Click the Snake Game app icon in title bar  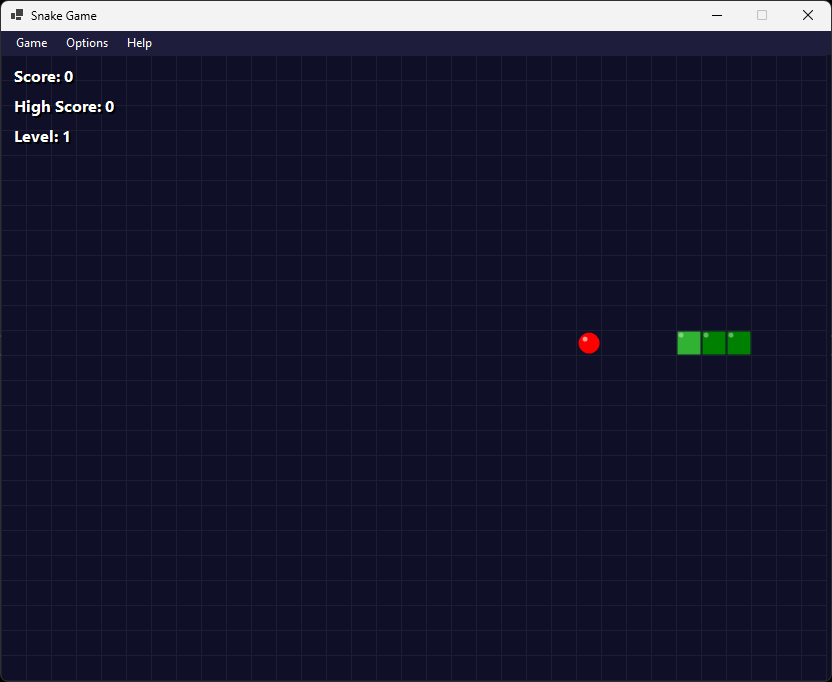click(x=17, y=15)
